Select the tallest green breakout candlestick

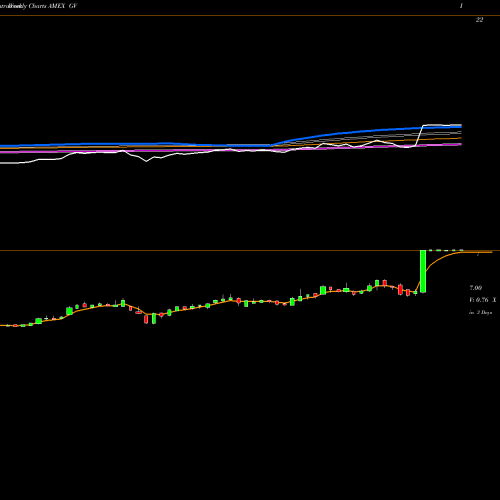[x=423, y=271]
